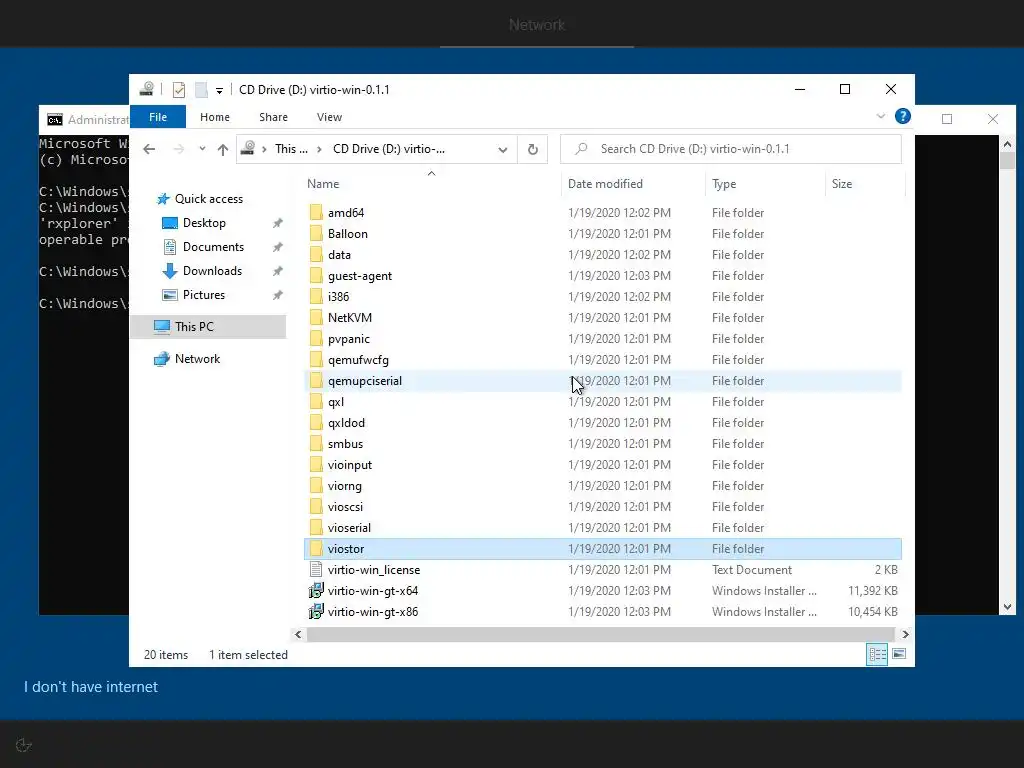This screenshot has width=1024, height=768.
Task: Click the New folder quick access icon
Action: pyautogui.click(x=201, y=89)
